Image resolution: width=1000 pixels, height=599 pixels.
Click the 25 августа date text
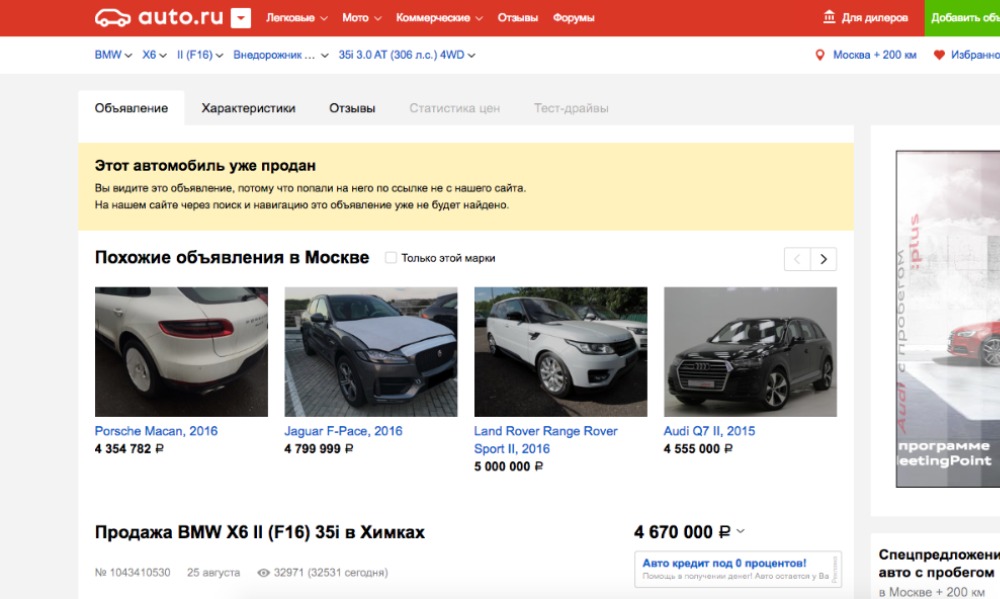pyautogui.click(x=213, y=572)
